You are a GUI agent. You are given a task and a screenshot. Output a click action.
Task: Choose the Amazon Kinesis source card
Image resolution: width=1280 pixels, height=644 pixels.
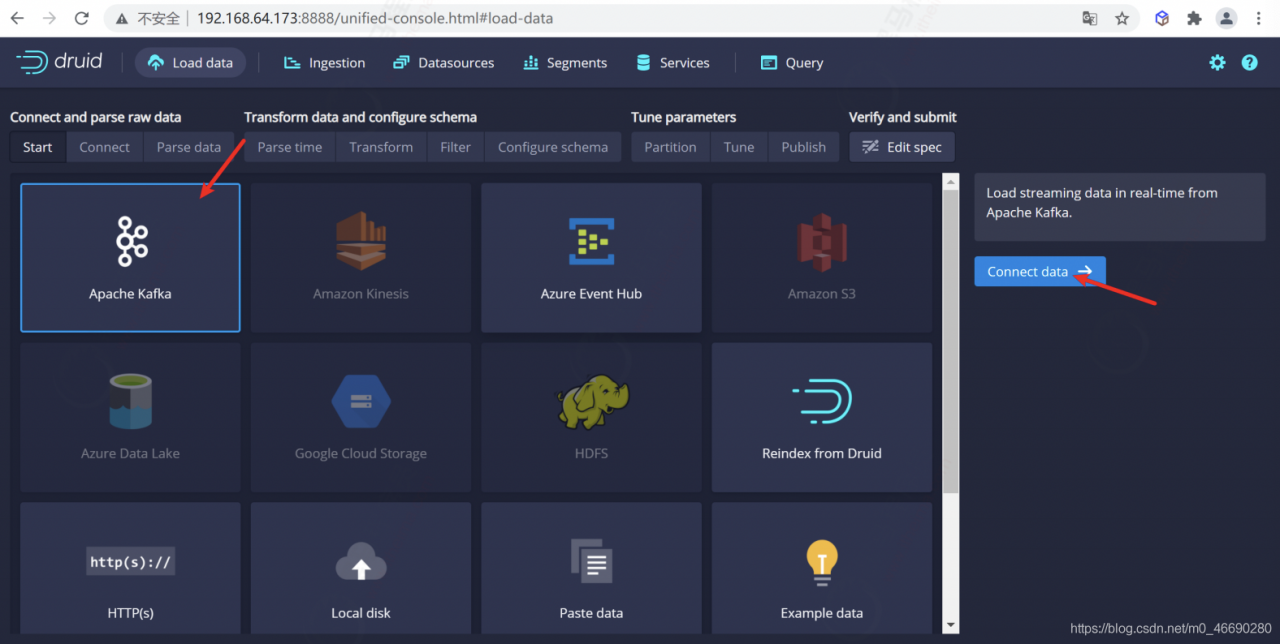361,258
